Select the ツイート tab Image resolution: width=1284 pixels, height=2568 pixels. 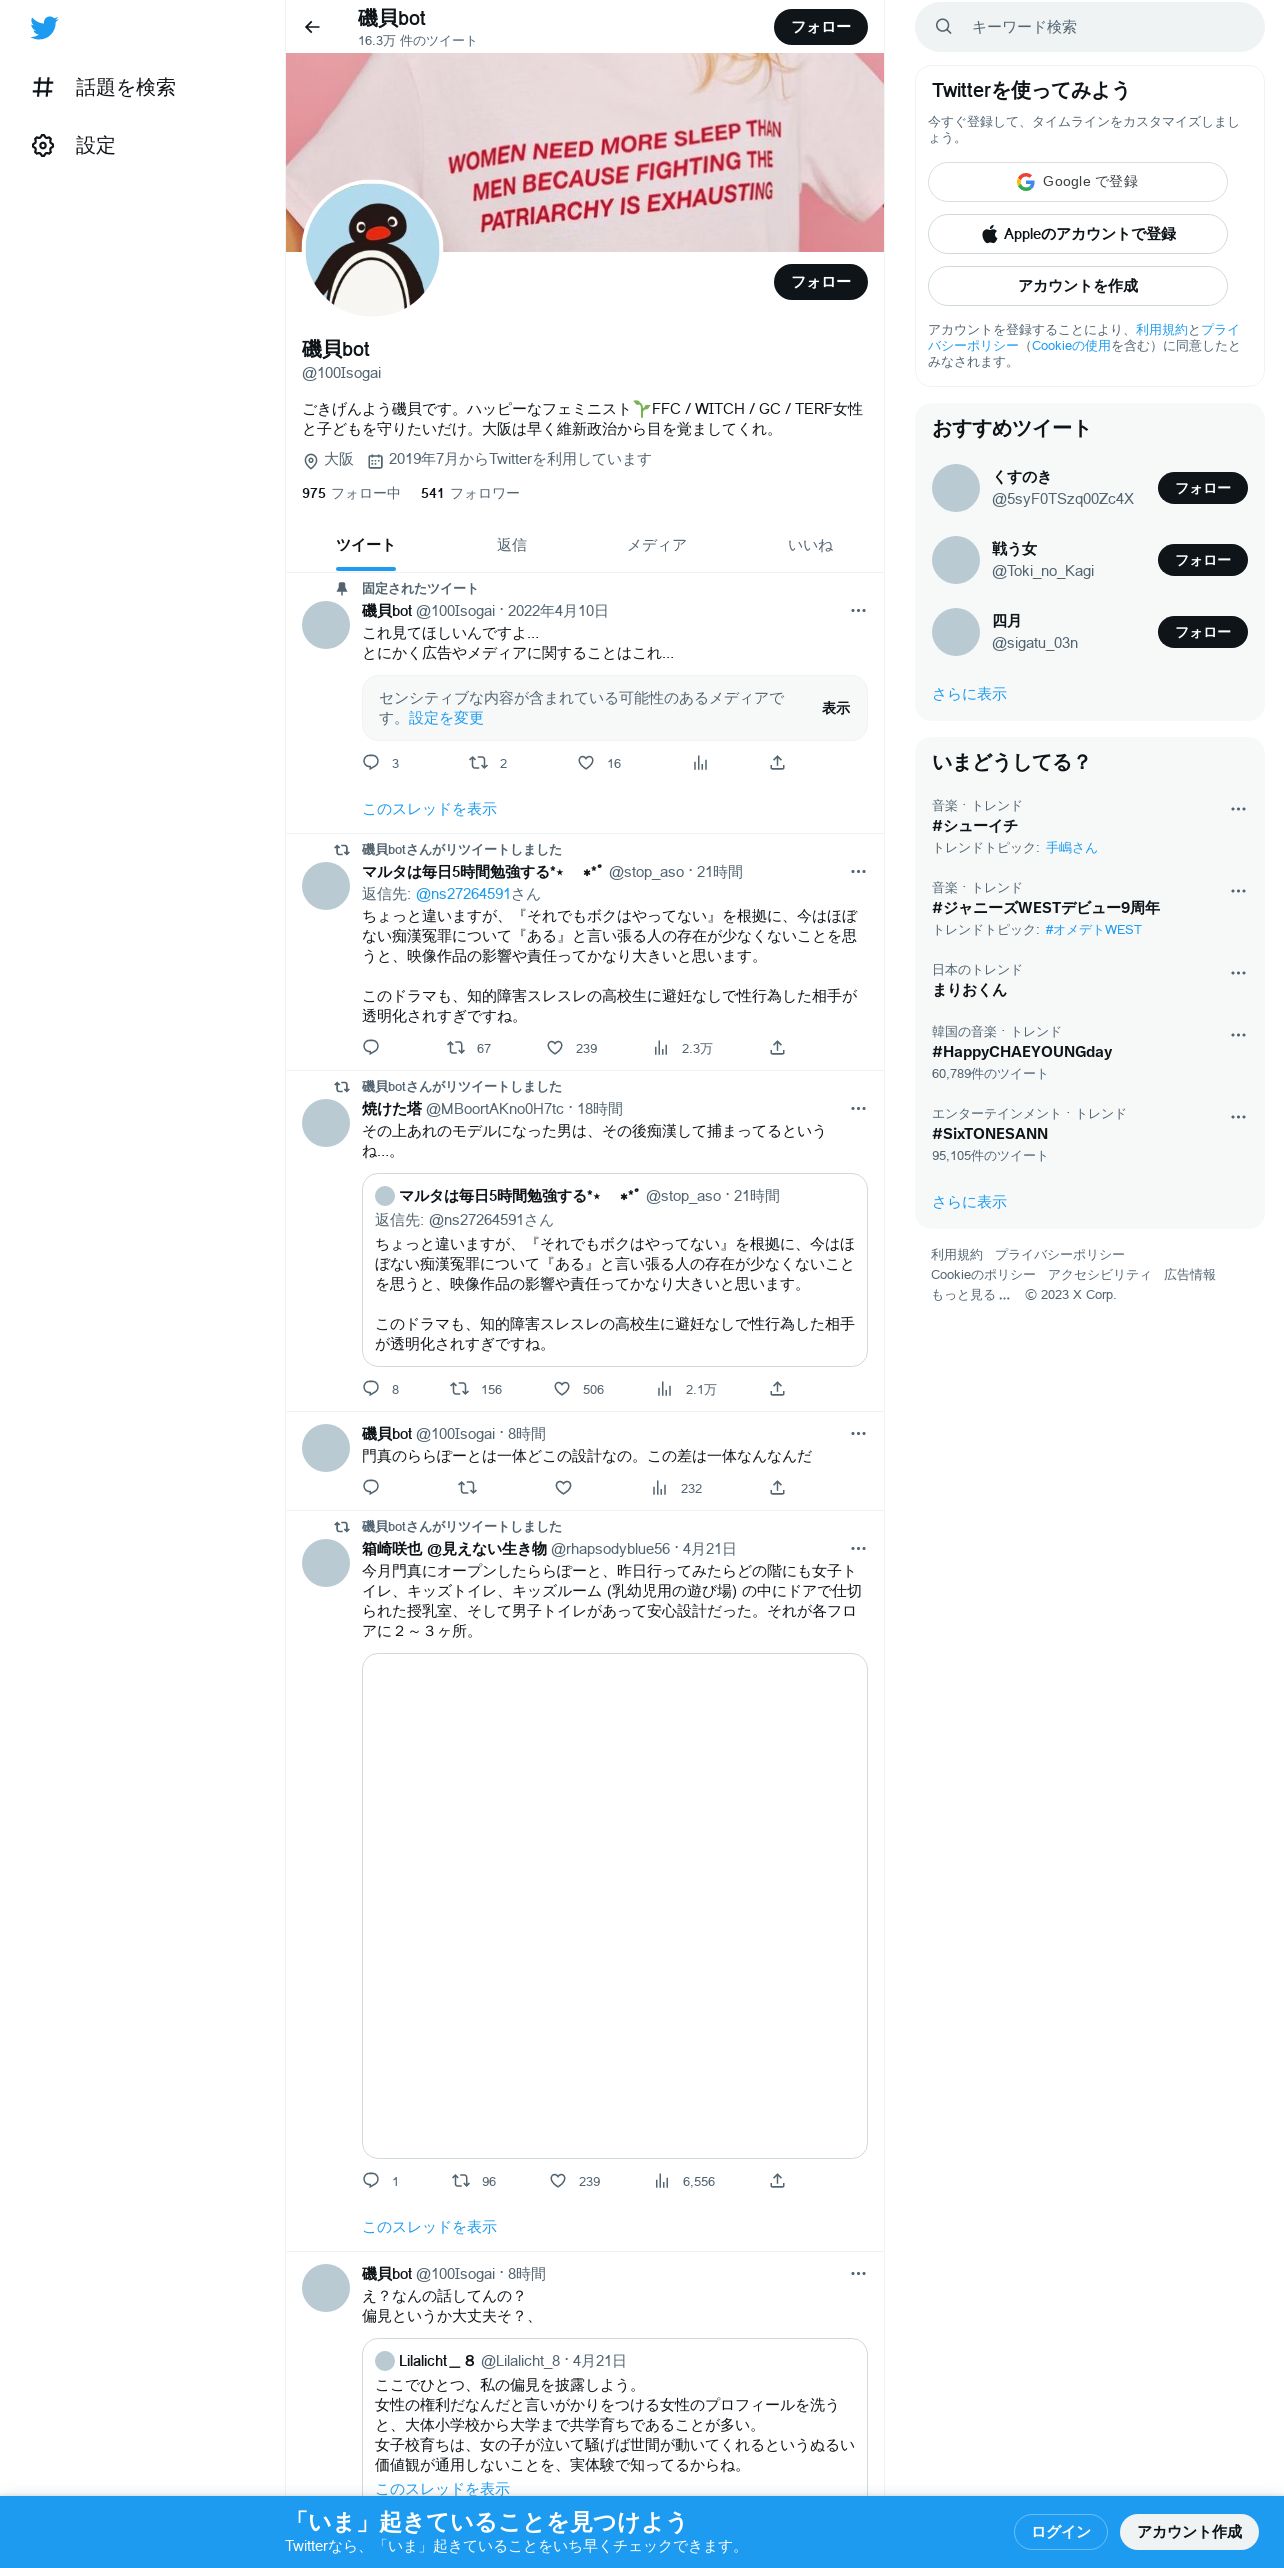tap(365, 545)
